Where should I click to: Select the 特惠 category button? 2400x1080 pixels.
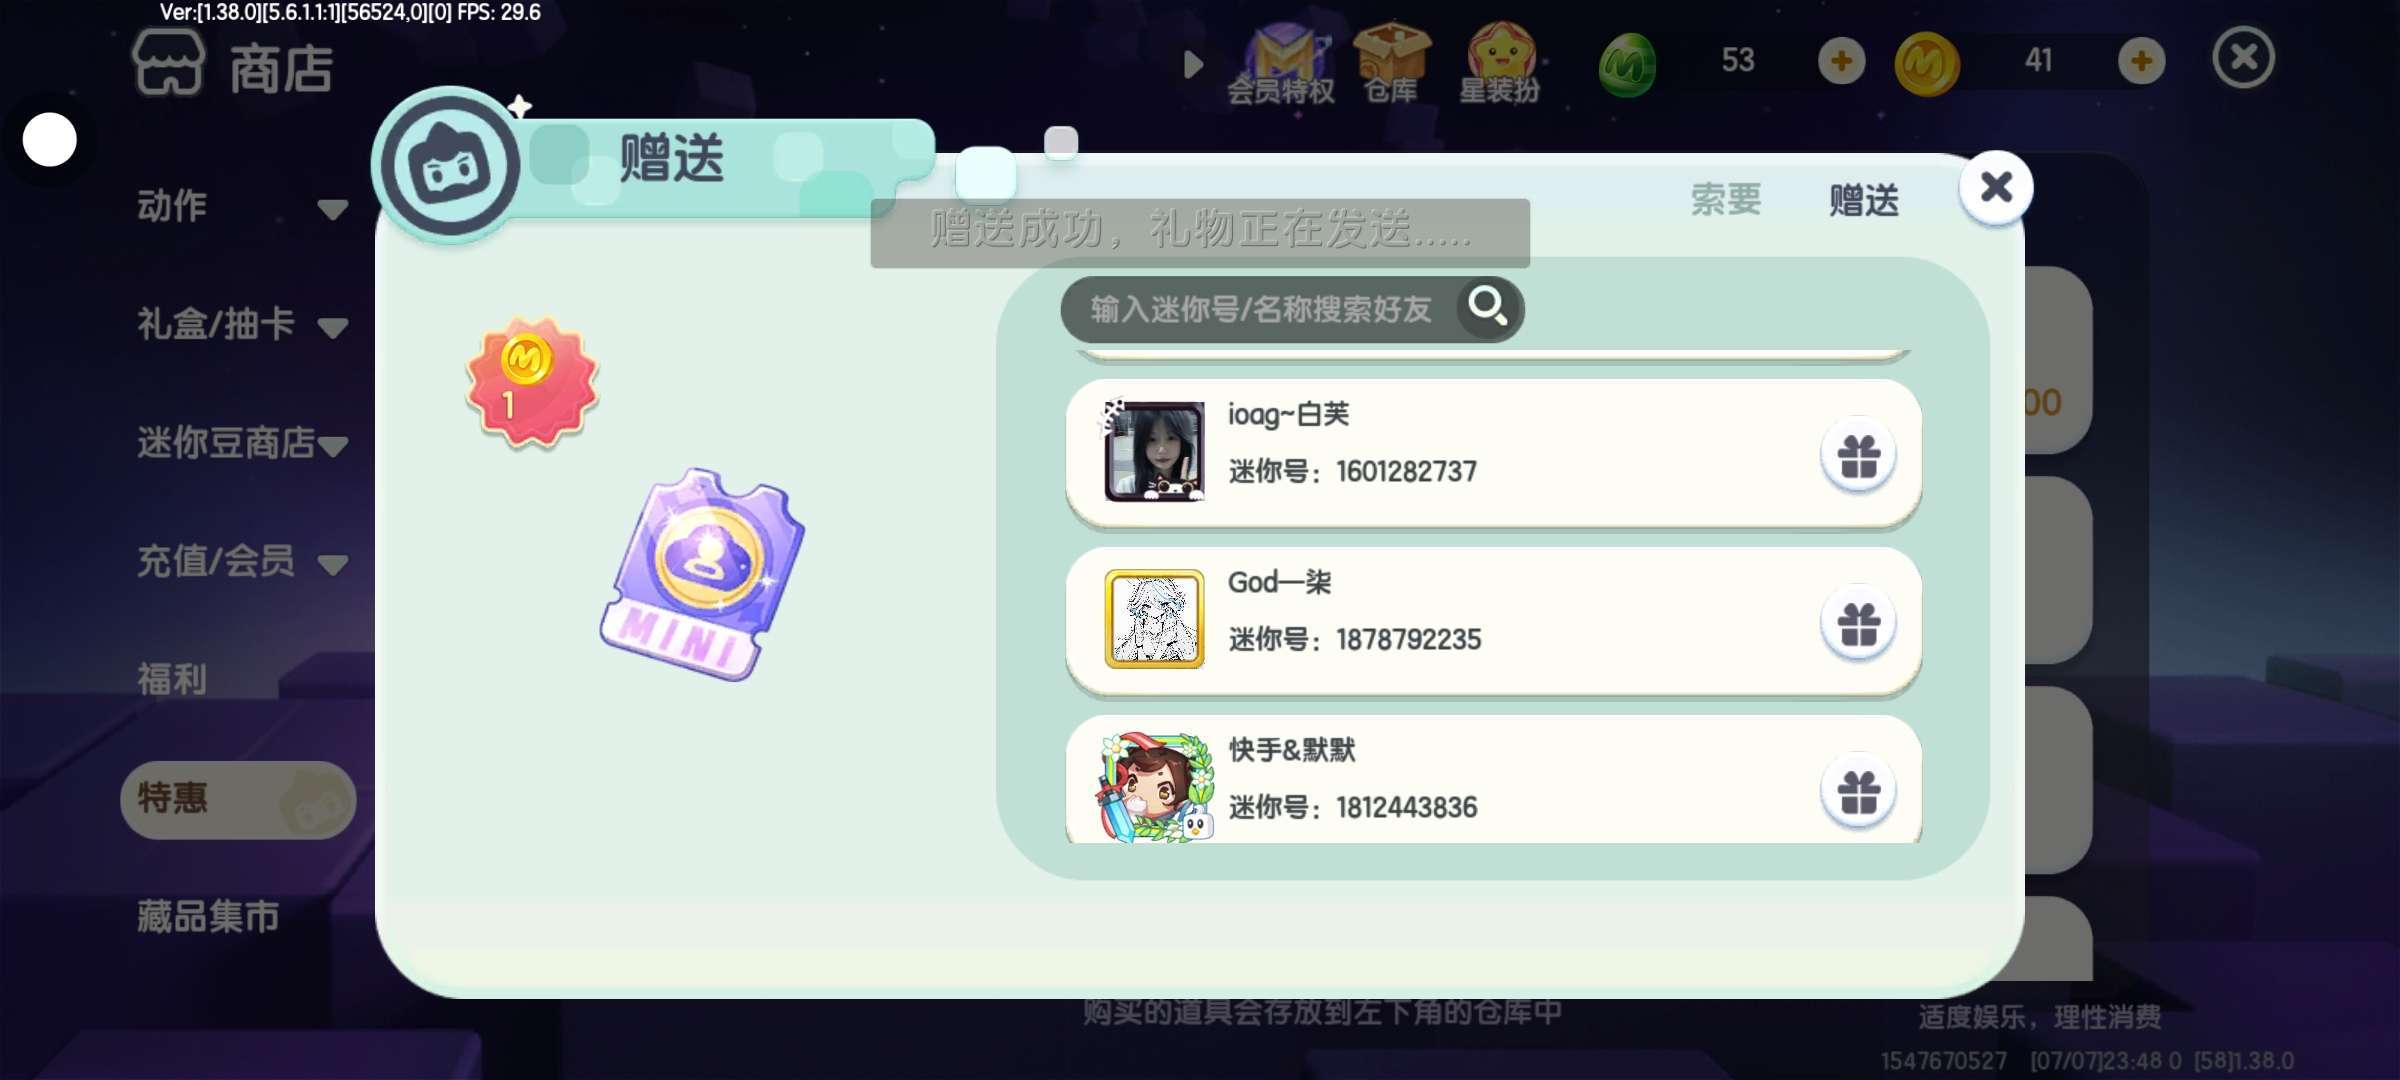[238, 799]
